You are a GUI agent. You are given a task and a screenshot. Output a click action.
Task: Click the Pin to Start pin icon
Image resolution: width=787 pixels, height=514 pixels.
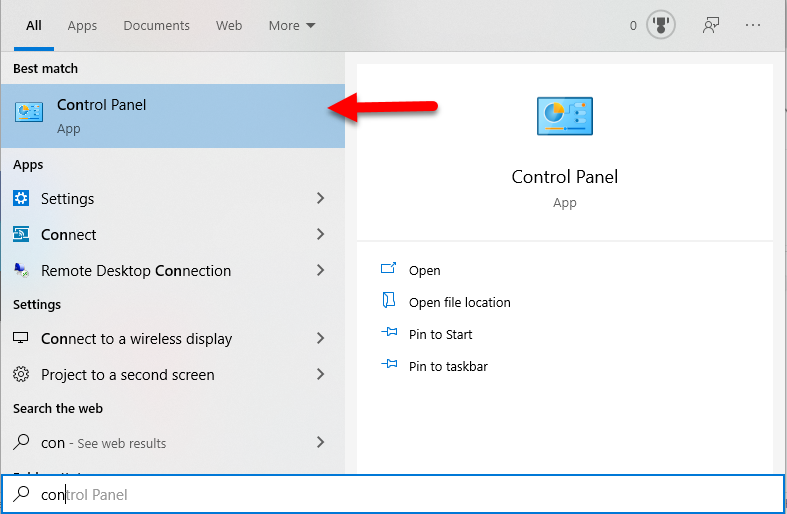coord(389,334)
